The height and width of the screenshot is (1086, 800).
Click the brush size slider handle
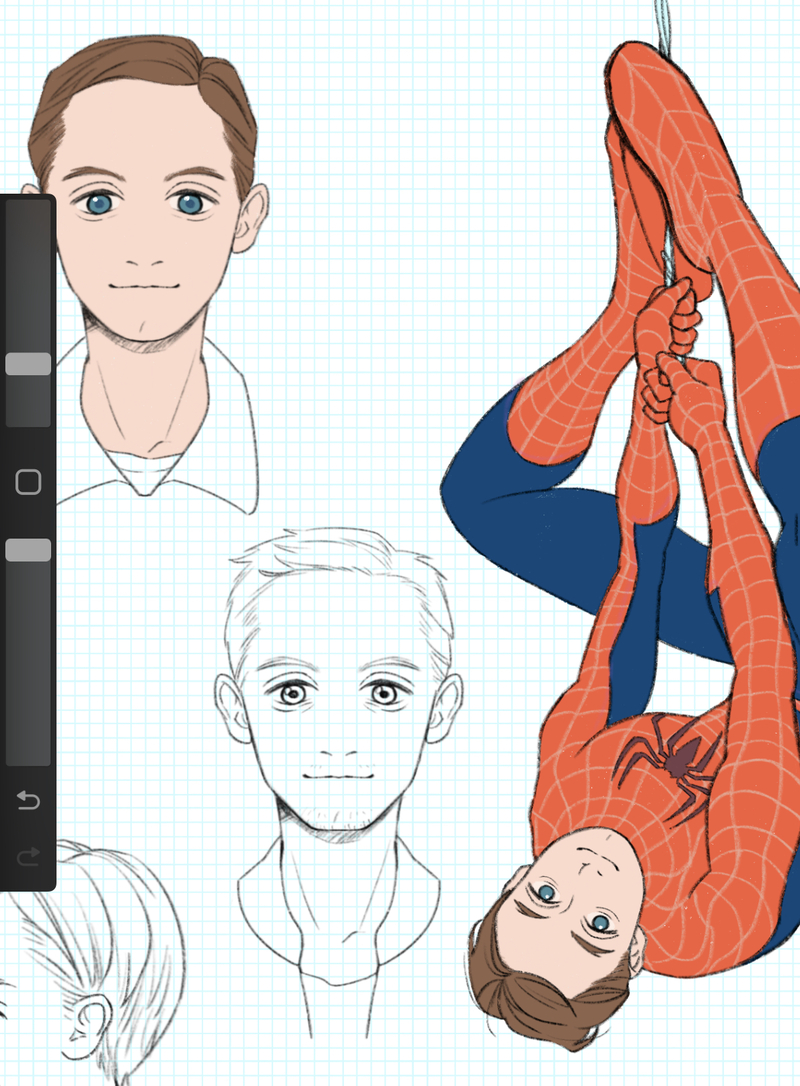pyautogui.click(x=28, y=364)
